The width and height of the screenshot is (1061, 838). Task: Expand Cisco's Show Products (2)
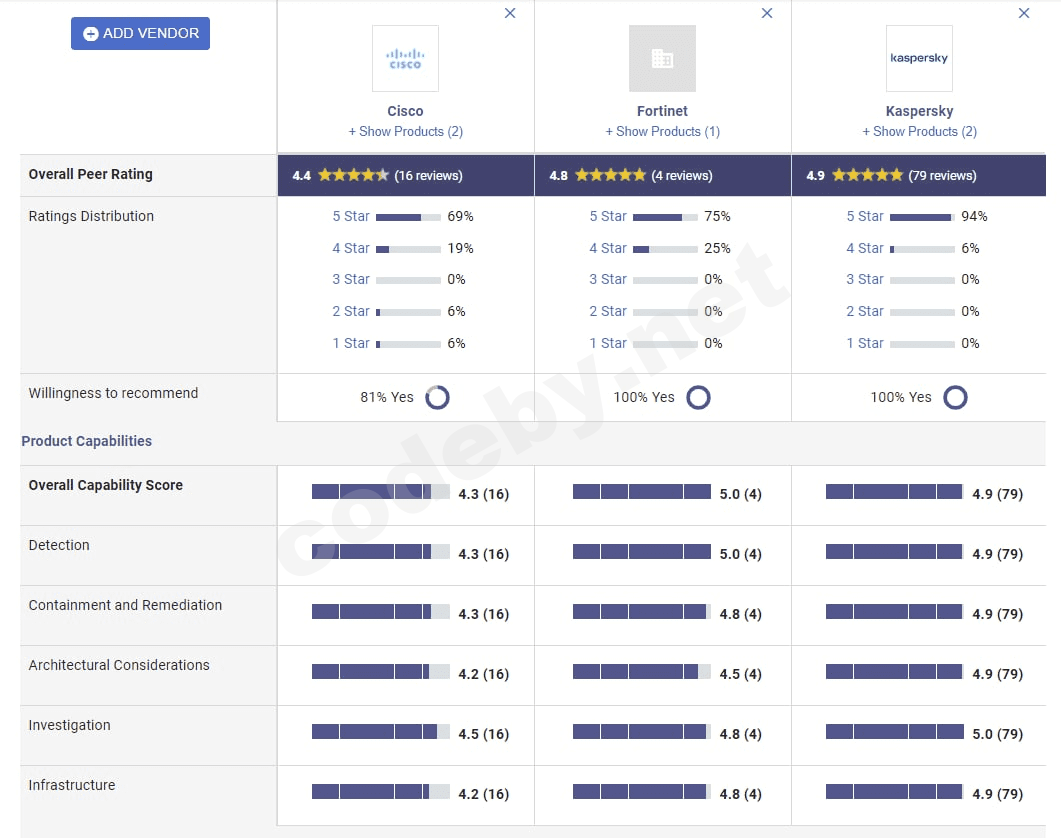click(x=405, y=131)
